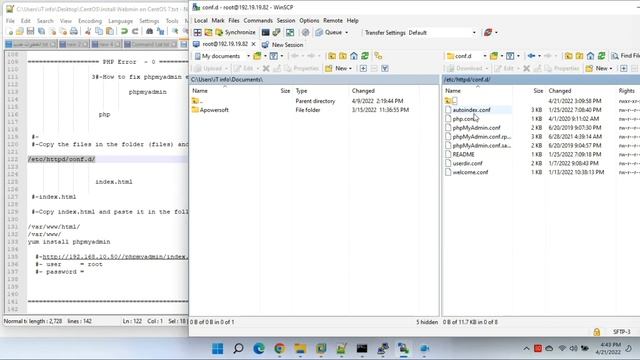Open the Mark menu in WinSCP

pyautogui.click(x=218, y=20)
